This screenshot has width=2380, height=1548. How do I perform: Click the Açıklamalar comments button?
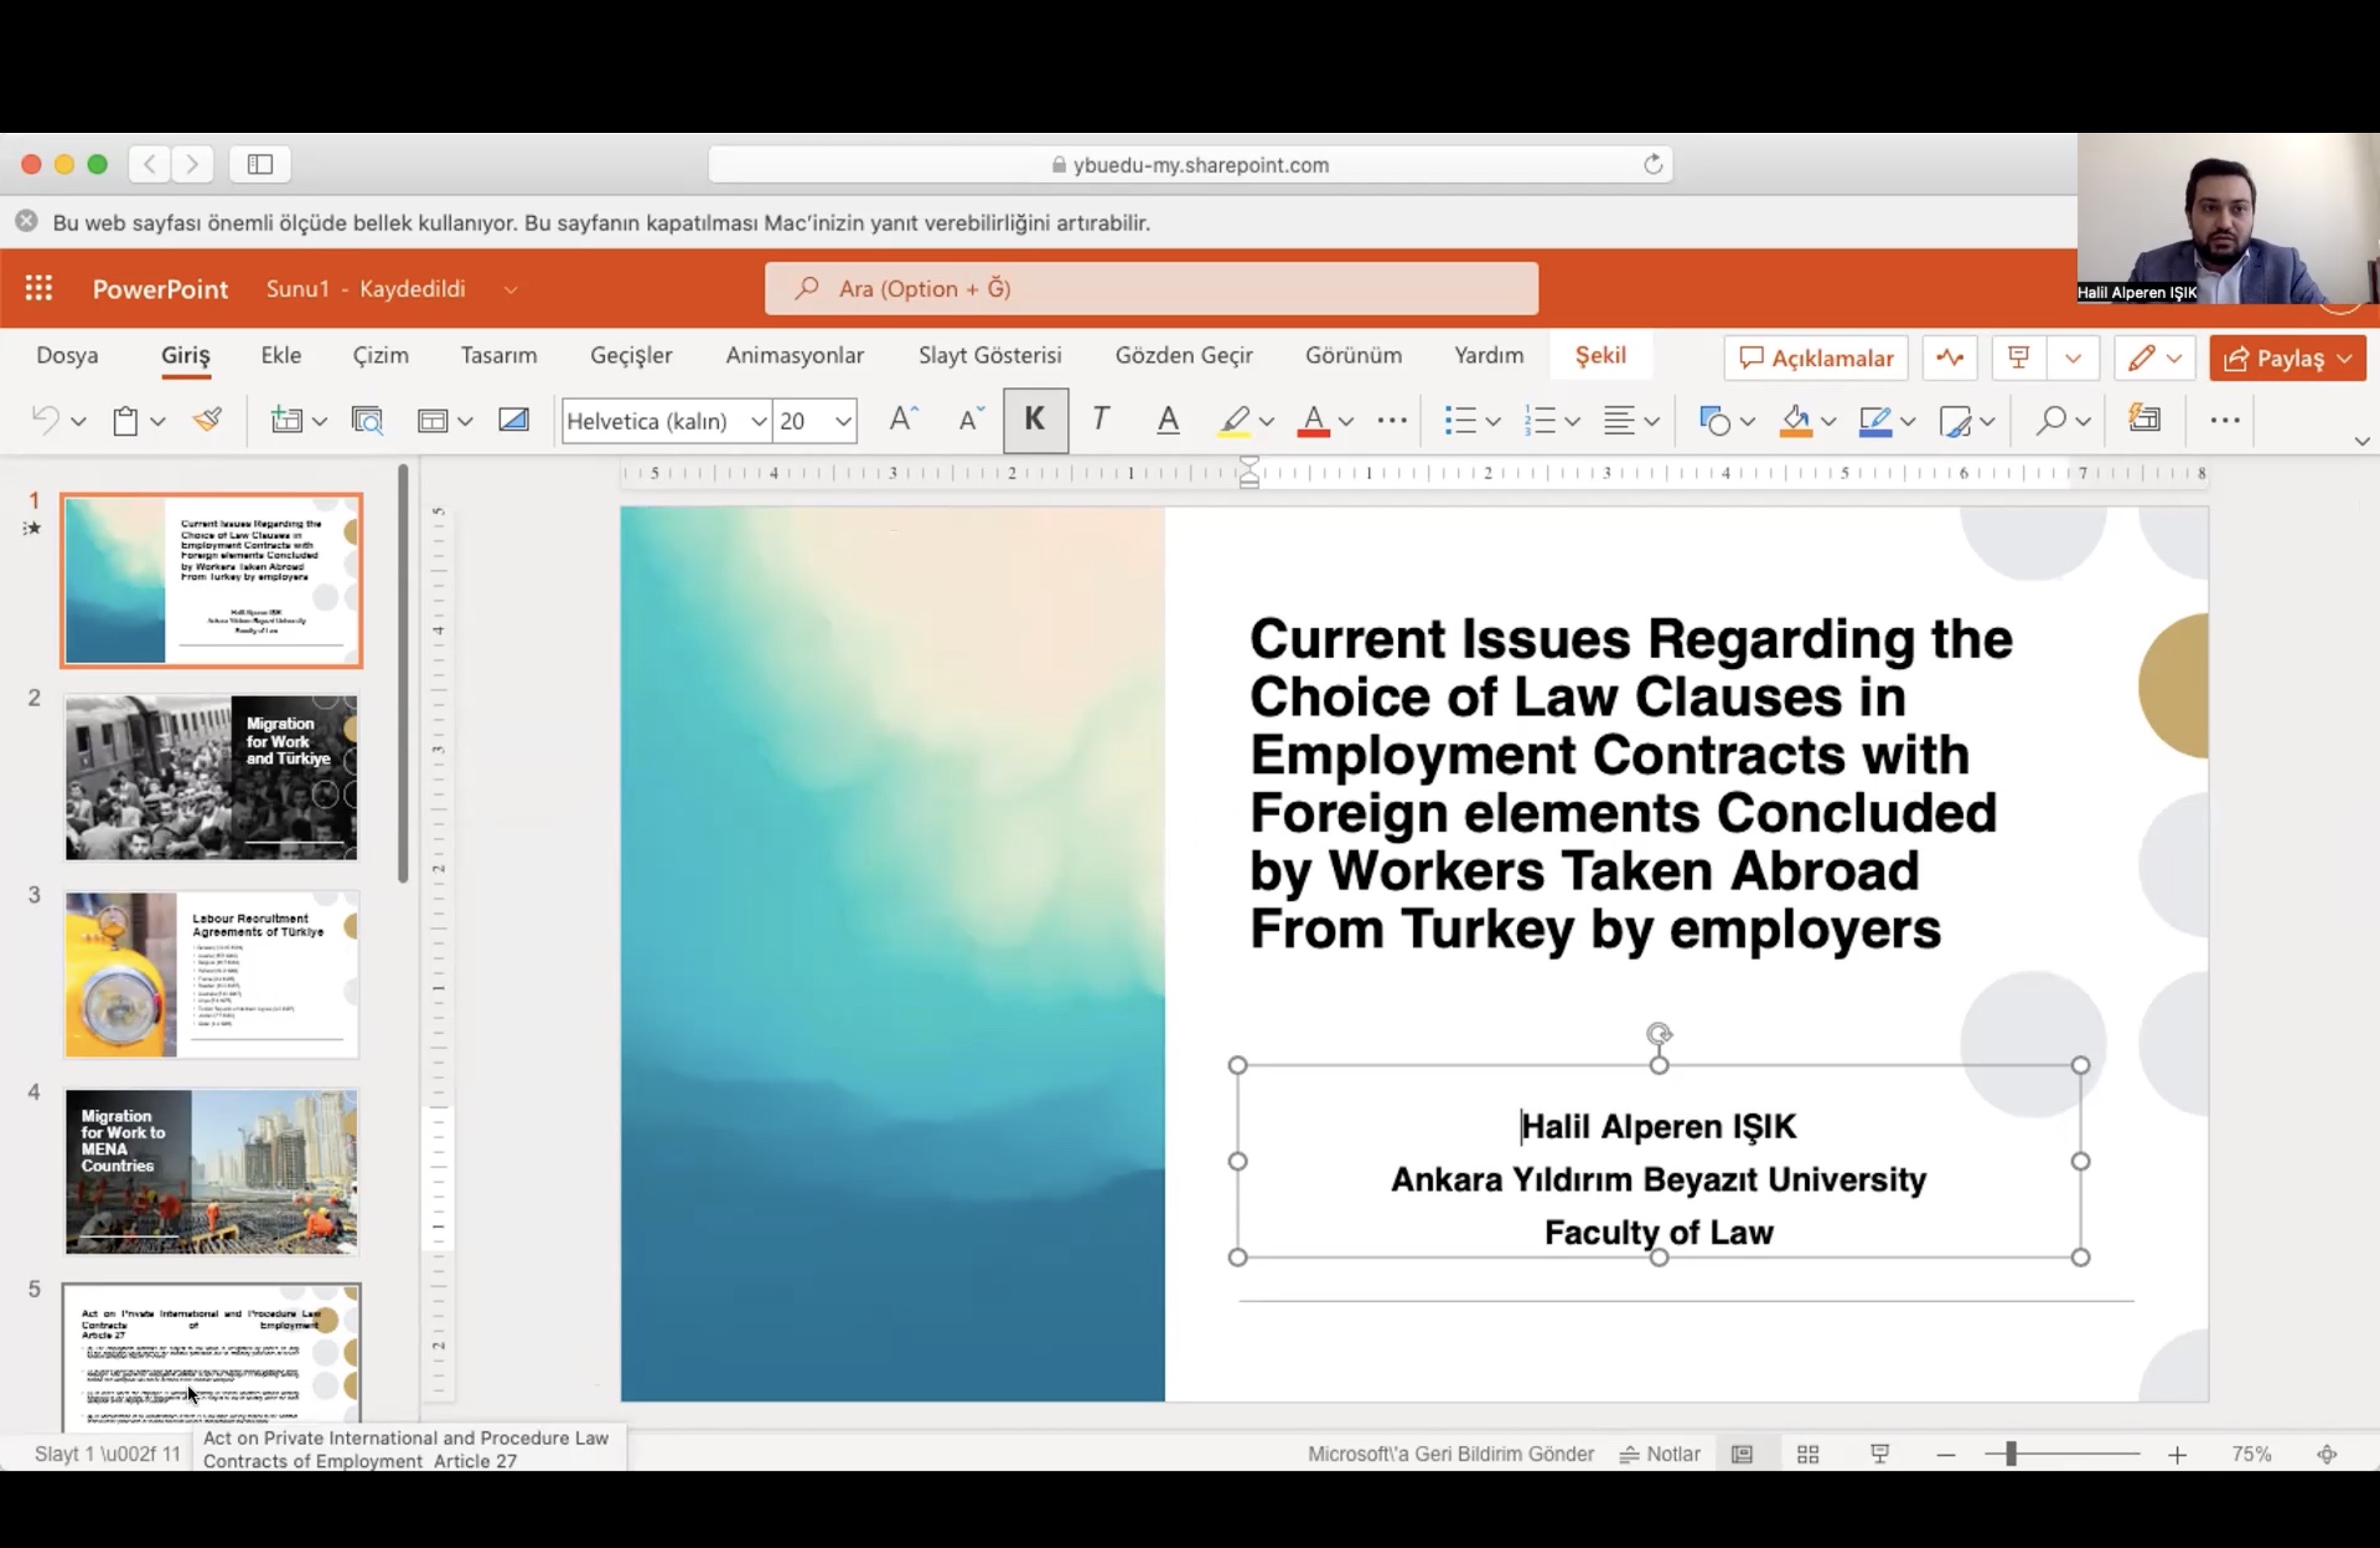1816,359
